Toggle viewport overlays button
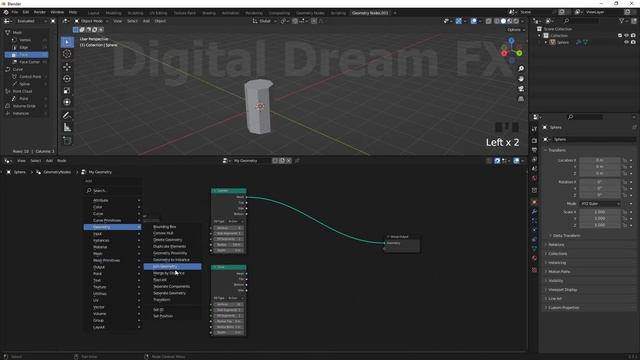Screen dimensions: 640x360 click(x=473, y=21)
